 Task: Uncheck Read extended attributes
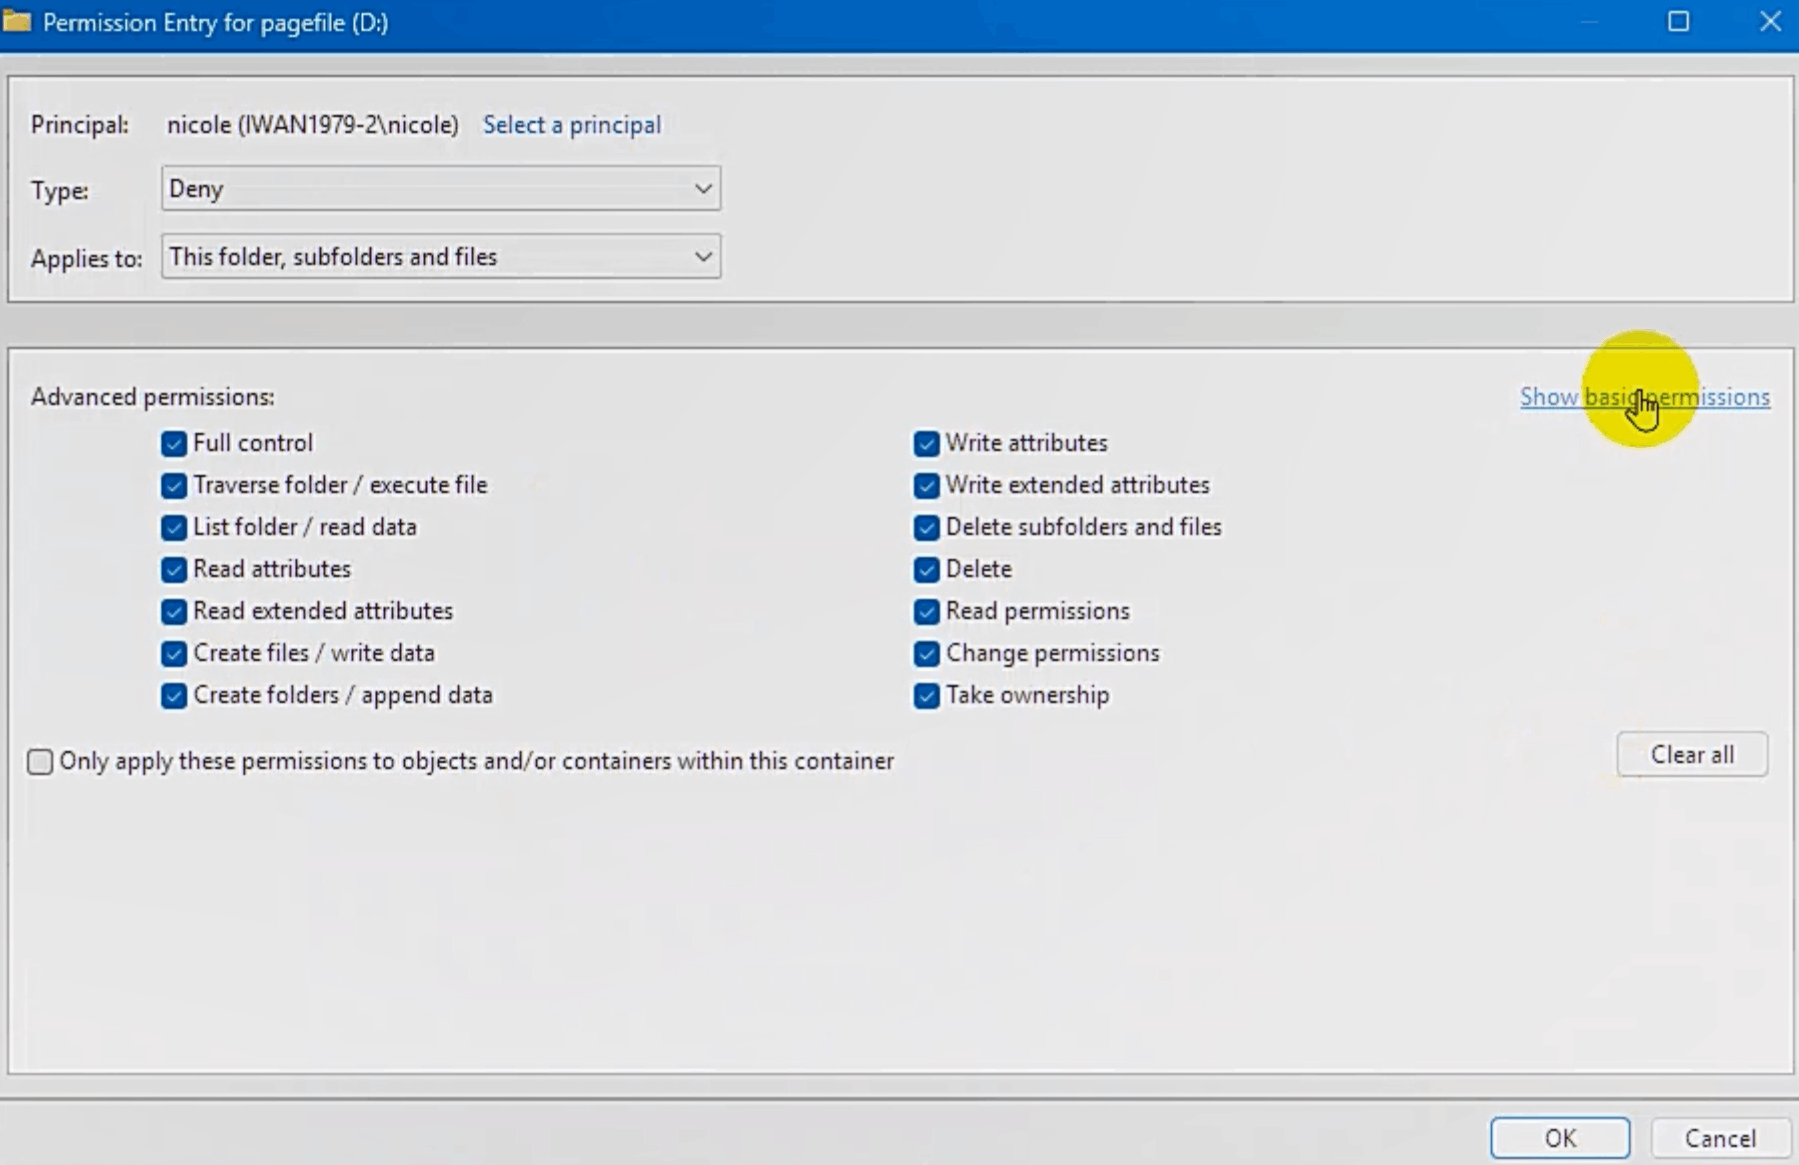tap(172, 611)
